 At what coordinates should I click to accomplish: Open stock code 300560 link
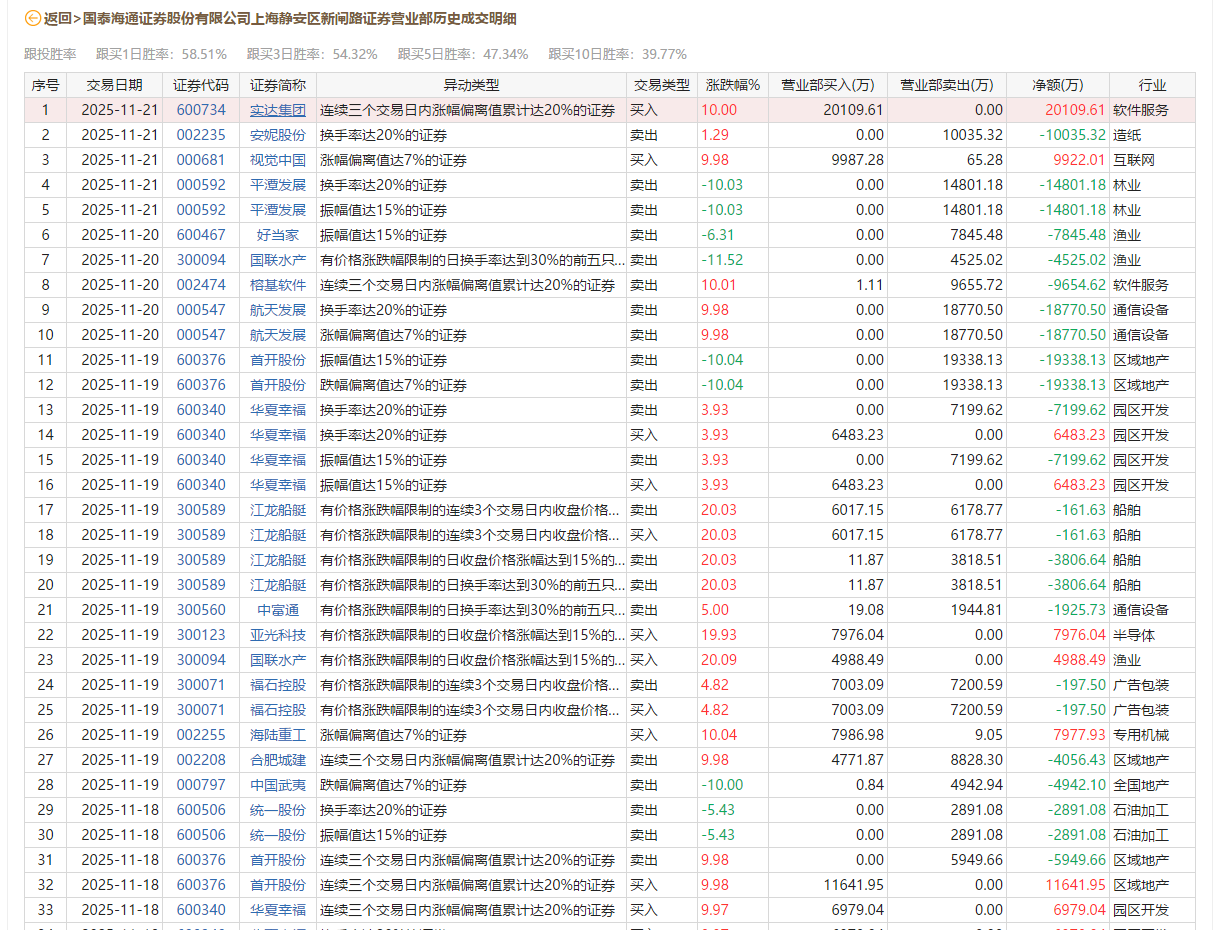[201, 610]
